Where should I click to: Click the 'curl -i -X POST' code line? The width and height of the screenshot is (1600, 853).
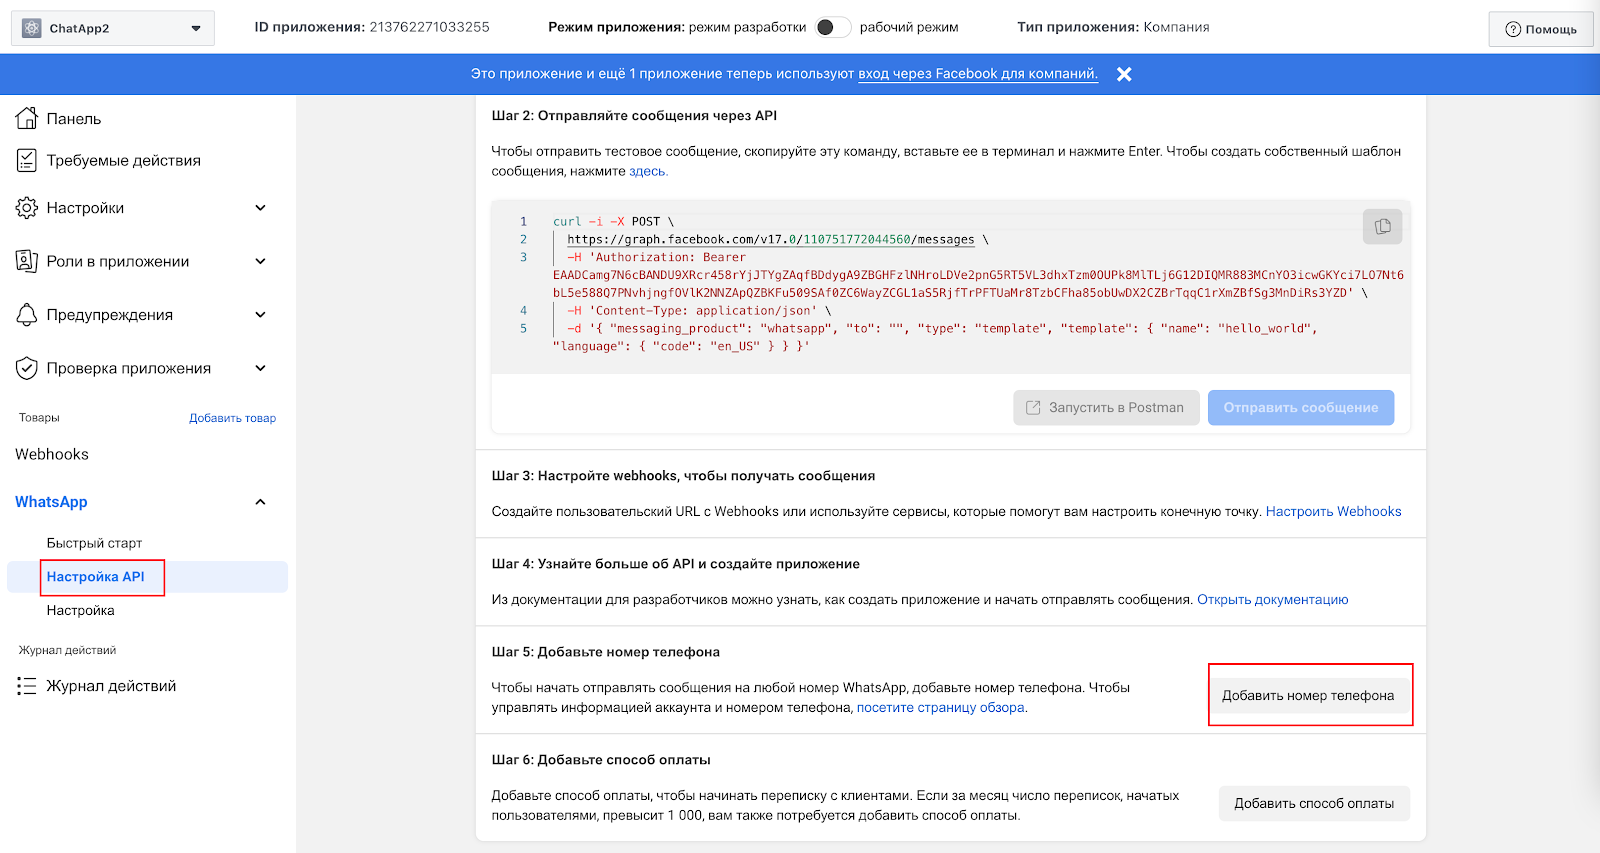pyautogui.click(x=614, y=222)
